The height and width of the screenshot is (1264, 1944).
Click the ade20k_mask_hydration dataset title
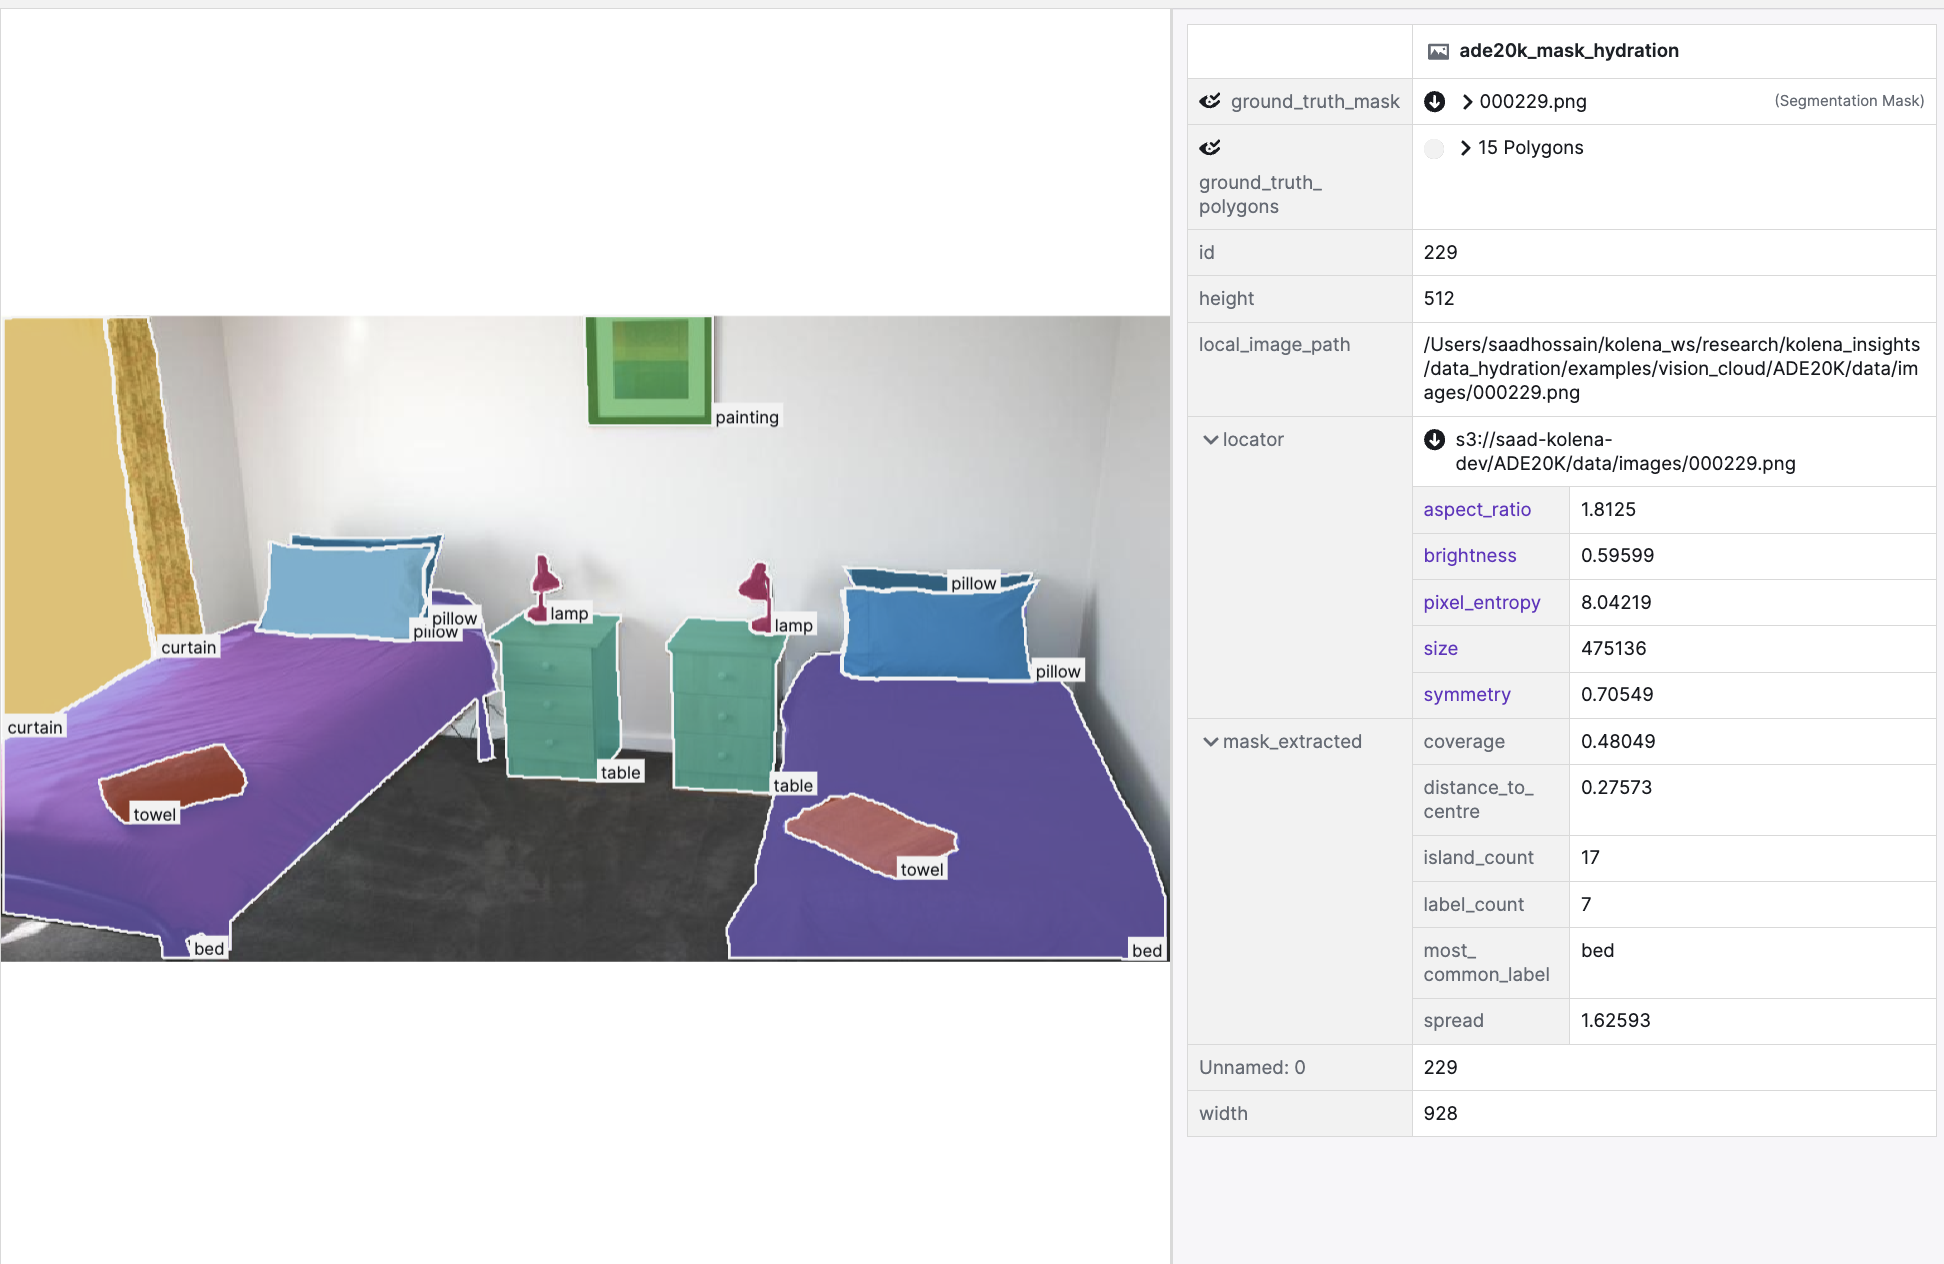pyautogui.click(x=1568, y=51)
